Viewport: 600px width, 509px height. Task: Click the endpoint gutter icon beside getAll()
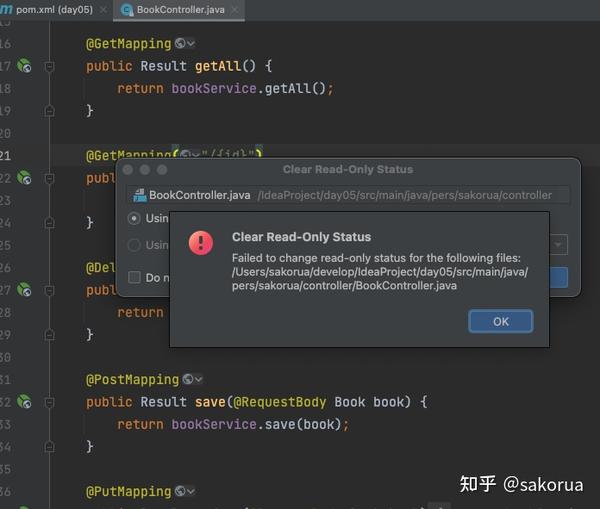pos(24,66)
